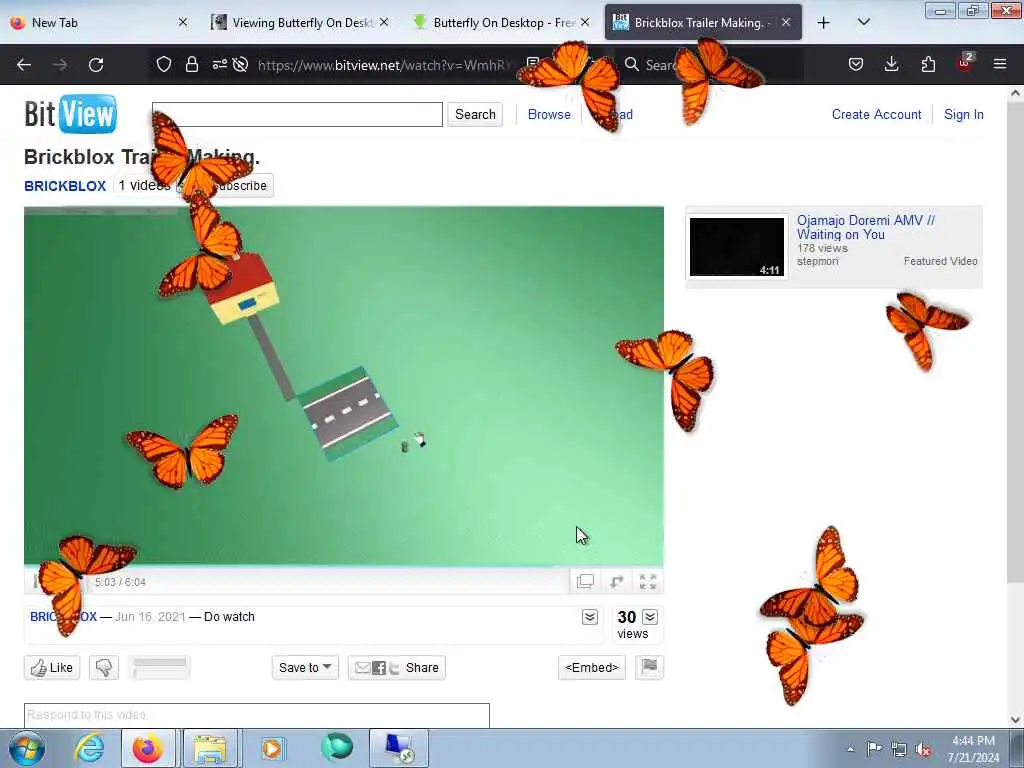Image resolution: width=1024 pixels, height=768 pixels.
Task: Click the site padlock security icon
Action: [191, 64]
